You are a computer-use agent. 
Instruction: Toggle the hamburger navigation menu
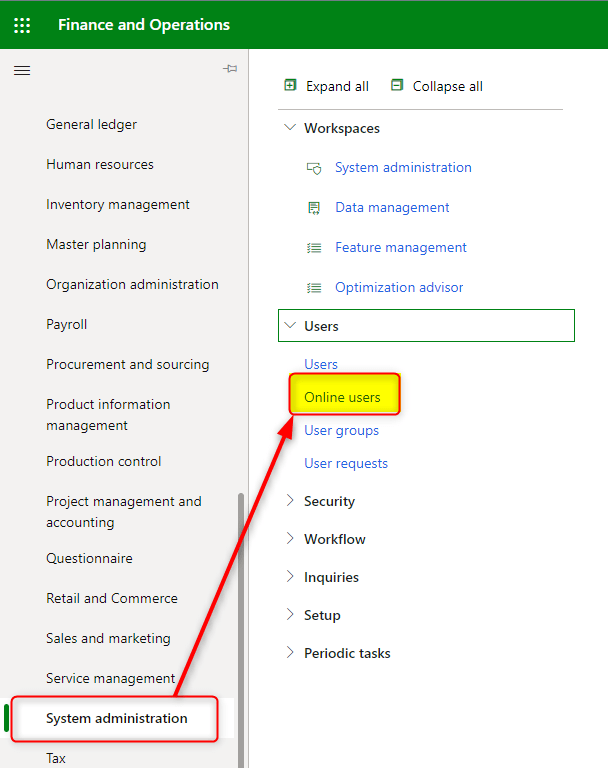[x=22, y=70]
